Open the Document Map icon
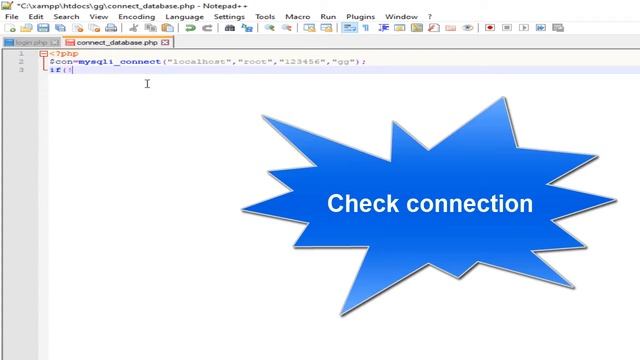Image resolution: width=640 pixels, height=360 pixels. click(x=417, y=28)
